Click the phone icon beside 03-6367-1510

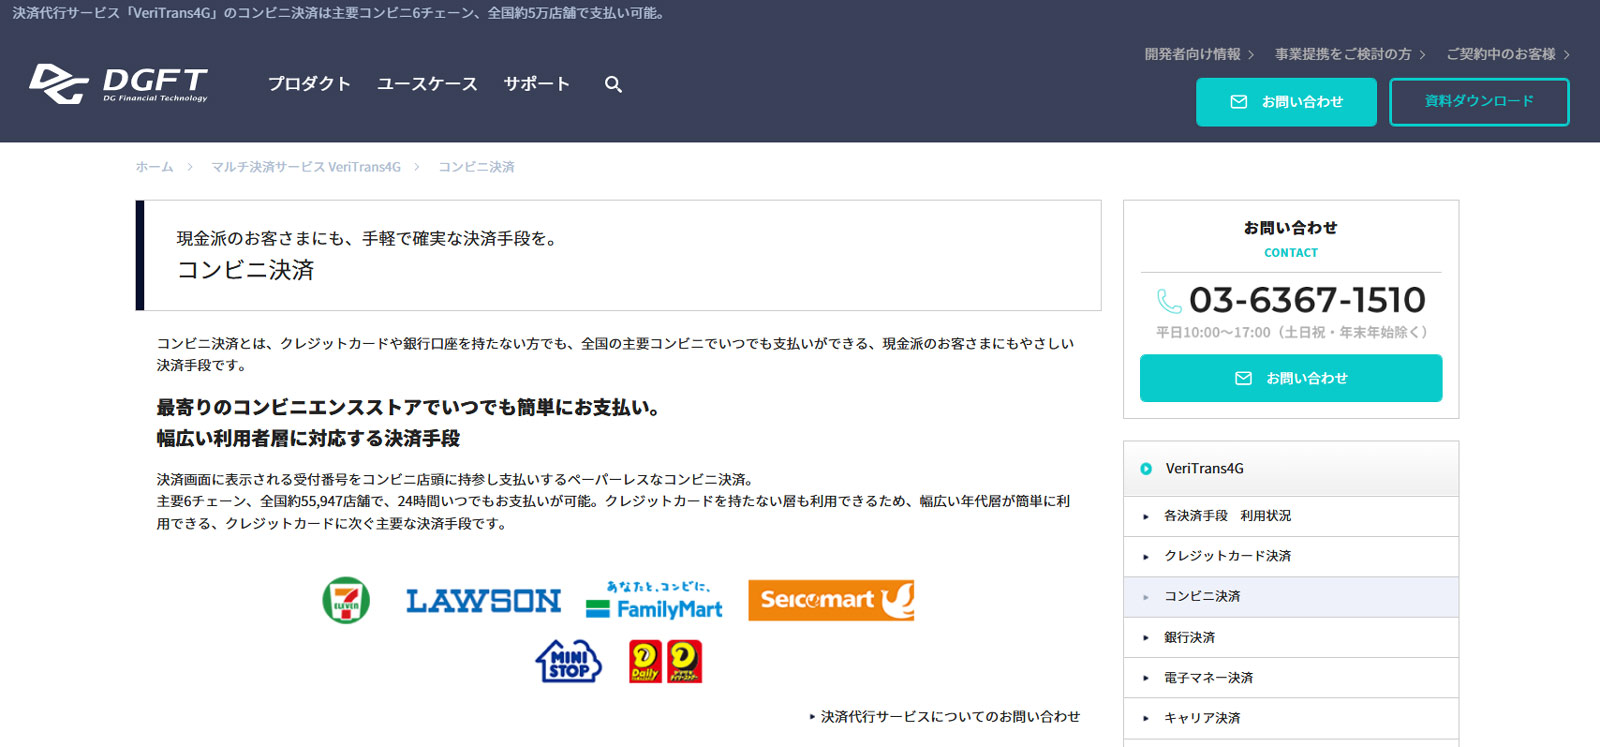point(1169,301)
